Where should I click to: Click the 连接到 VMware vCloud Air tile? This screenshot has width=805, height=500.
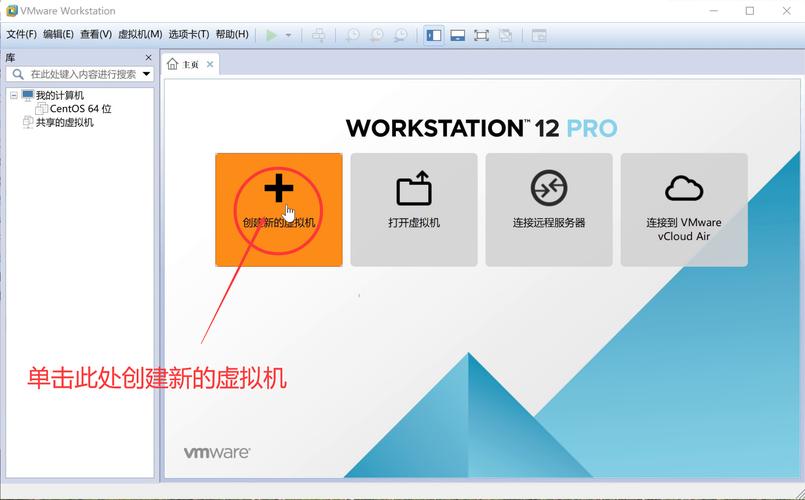[x=684, y=210]
